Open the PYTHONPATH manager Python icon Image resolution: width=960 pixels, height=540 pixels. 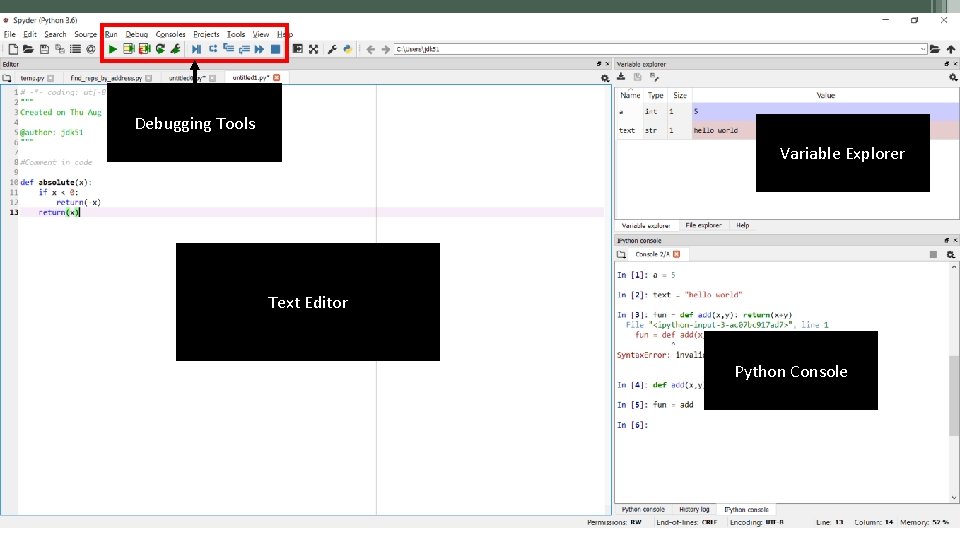pyautogui.click(x=347, y=49)
